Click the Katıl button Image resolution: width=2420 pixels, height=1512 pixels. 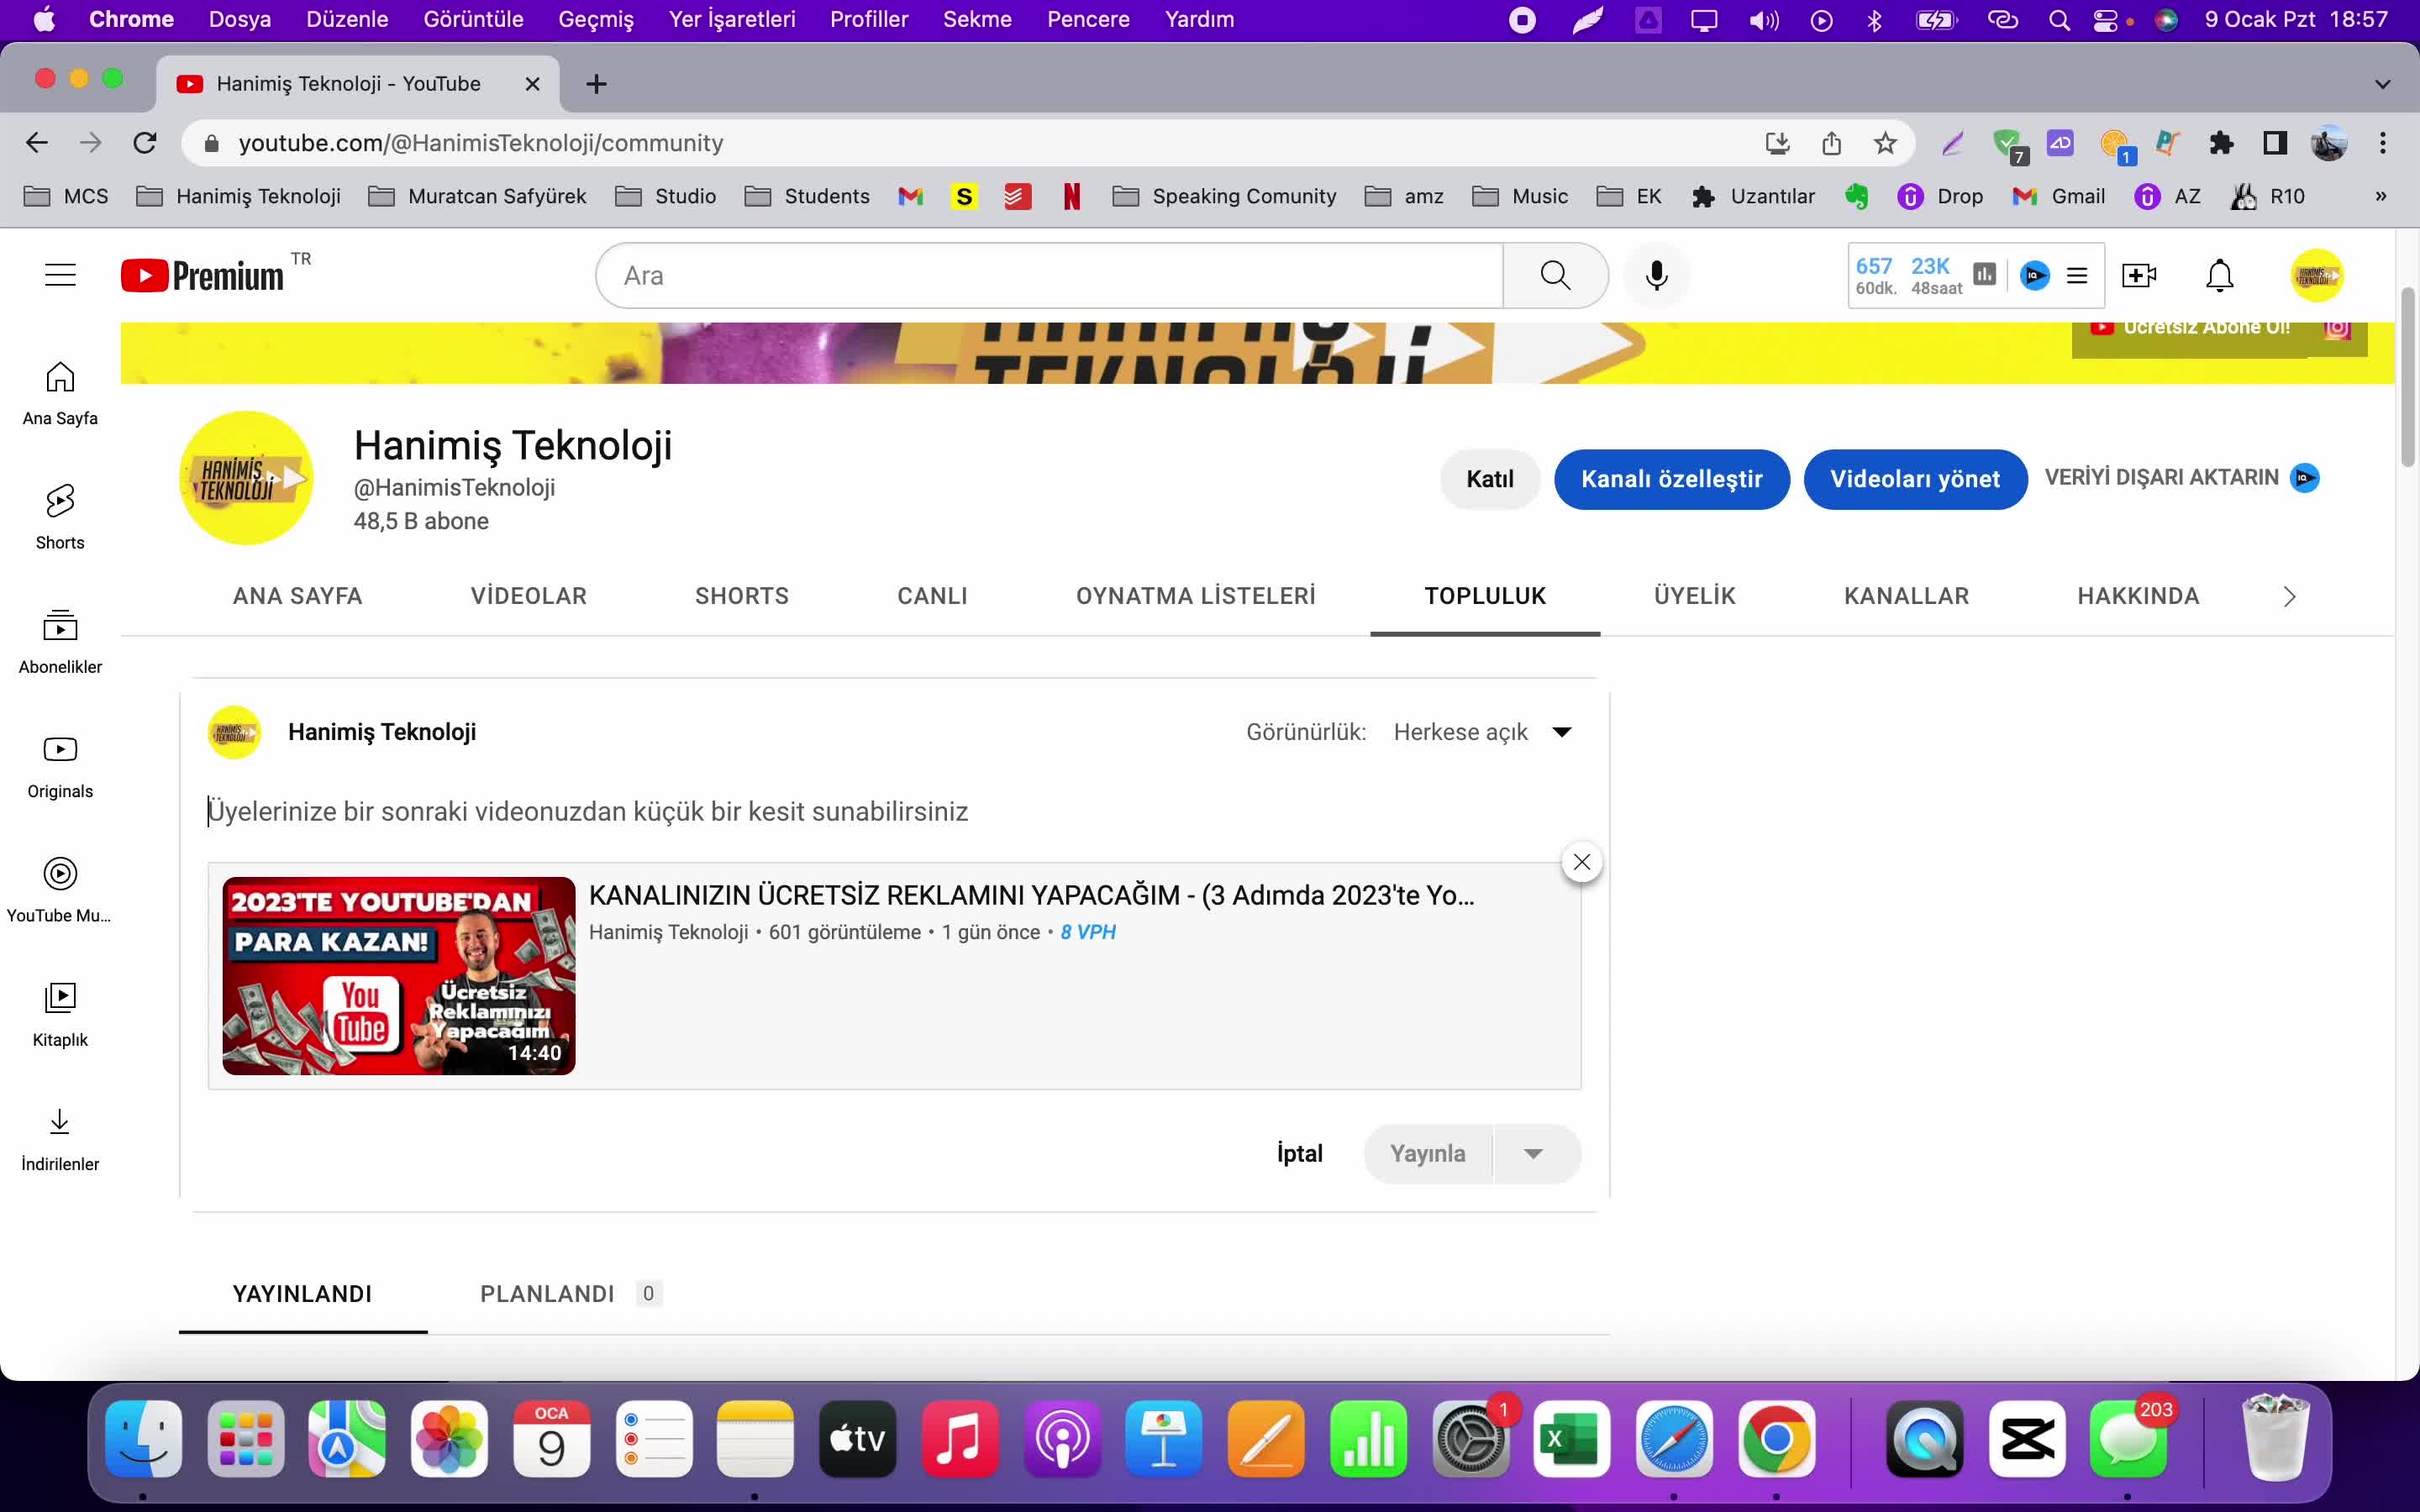[x=1489, y=479]
